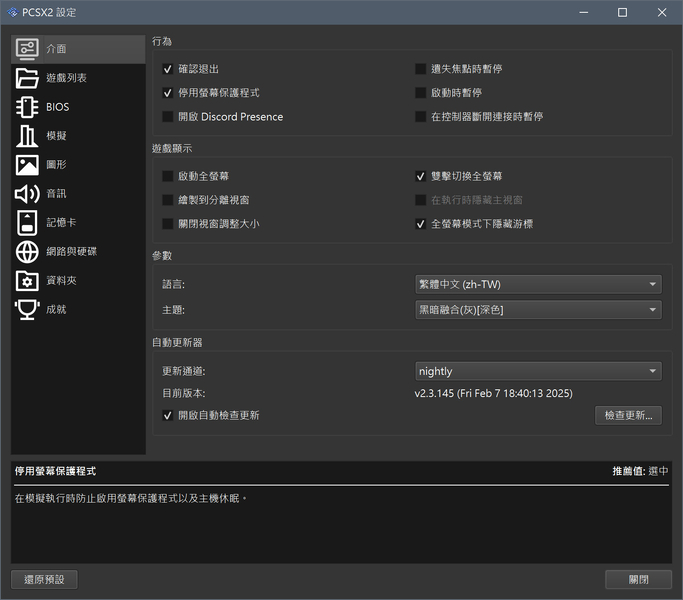Image resolution: width=683 pixels, height=600 pixels.
Task: Switch to 遊戲列表 settings page
Action: click(x=78, y=78)
